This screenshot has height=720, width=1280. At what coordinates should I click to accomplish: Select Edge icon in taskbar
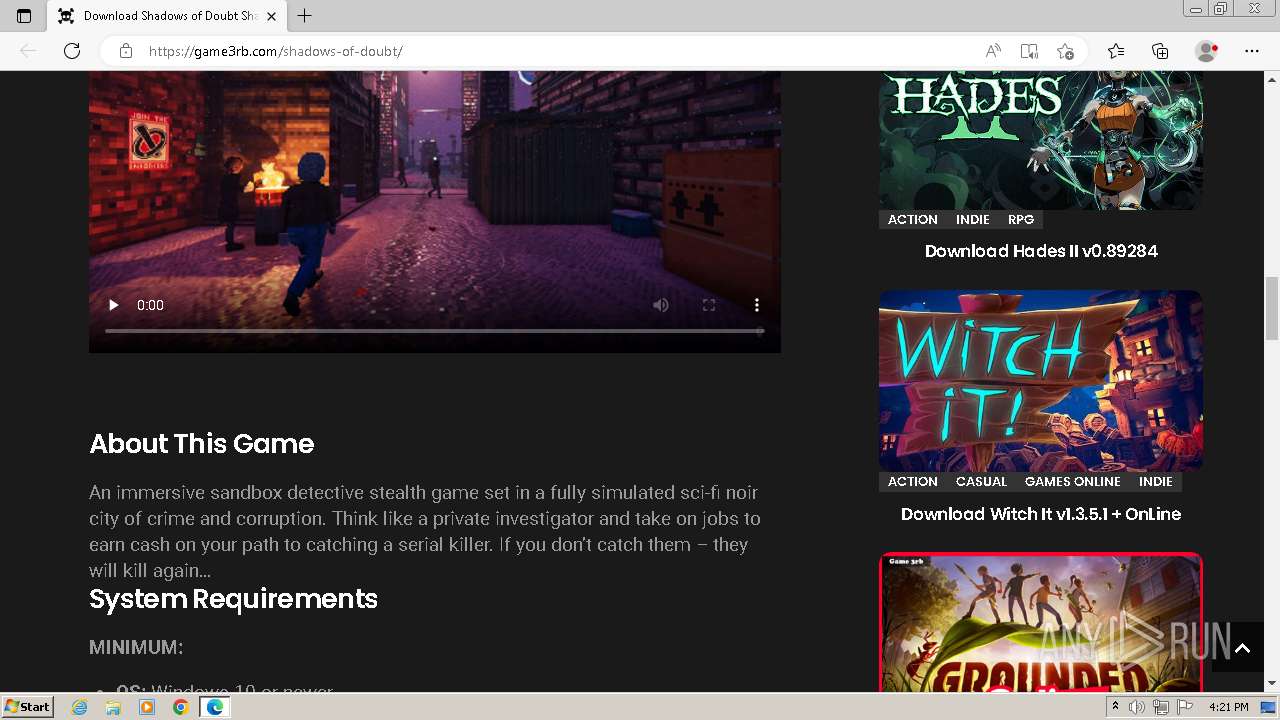coord(214,707)
